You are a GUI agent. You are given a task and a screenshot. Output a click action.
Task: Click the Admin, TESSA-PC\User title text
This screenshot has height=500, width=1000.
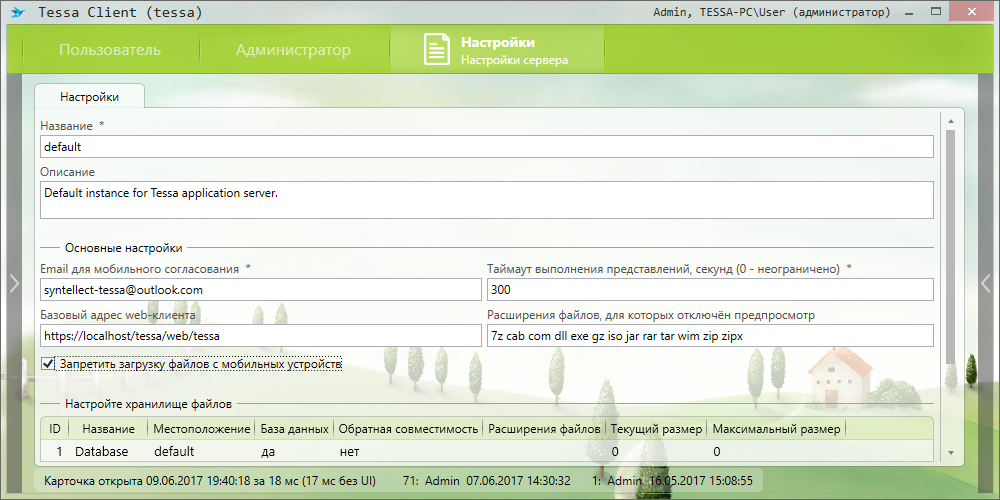point(772,12)
